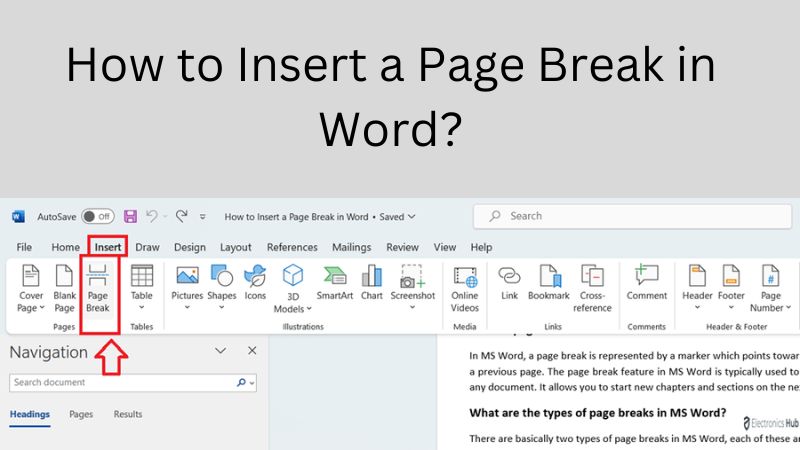Open the Page Number menu
Screen dimensions: 800x450
click(770, 288)
